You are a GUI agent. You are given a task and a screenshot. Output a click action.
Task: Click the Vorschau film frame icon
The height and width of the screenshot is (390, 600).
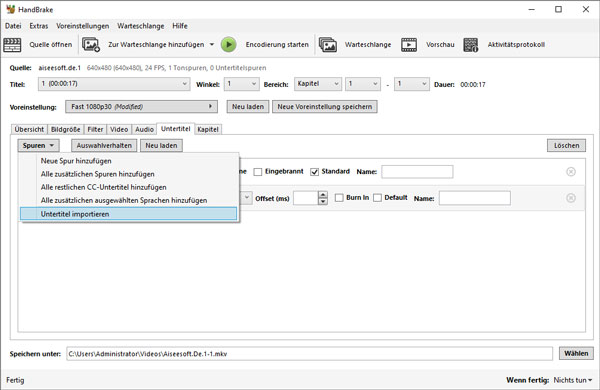click(409, 45)
